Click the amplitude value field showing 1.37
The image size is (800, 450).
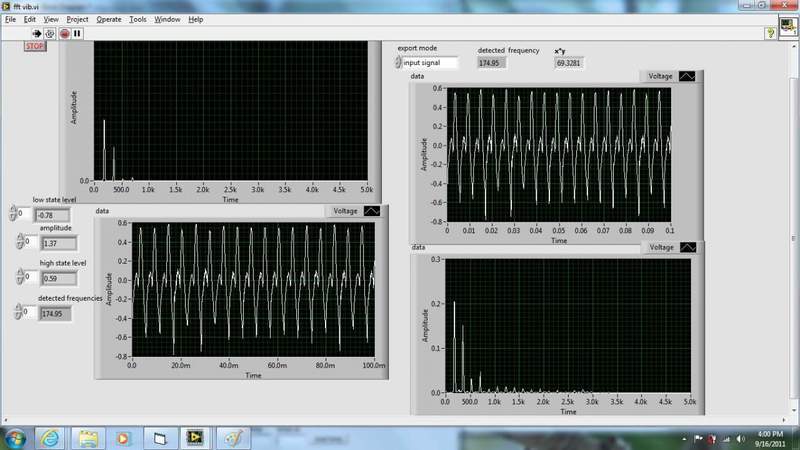(x=54, y=243)
